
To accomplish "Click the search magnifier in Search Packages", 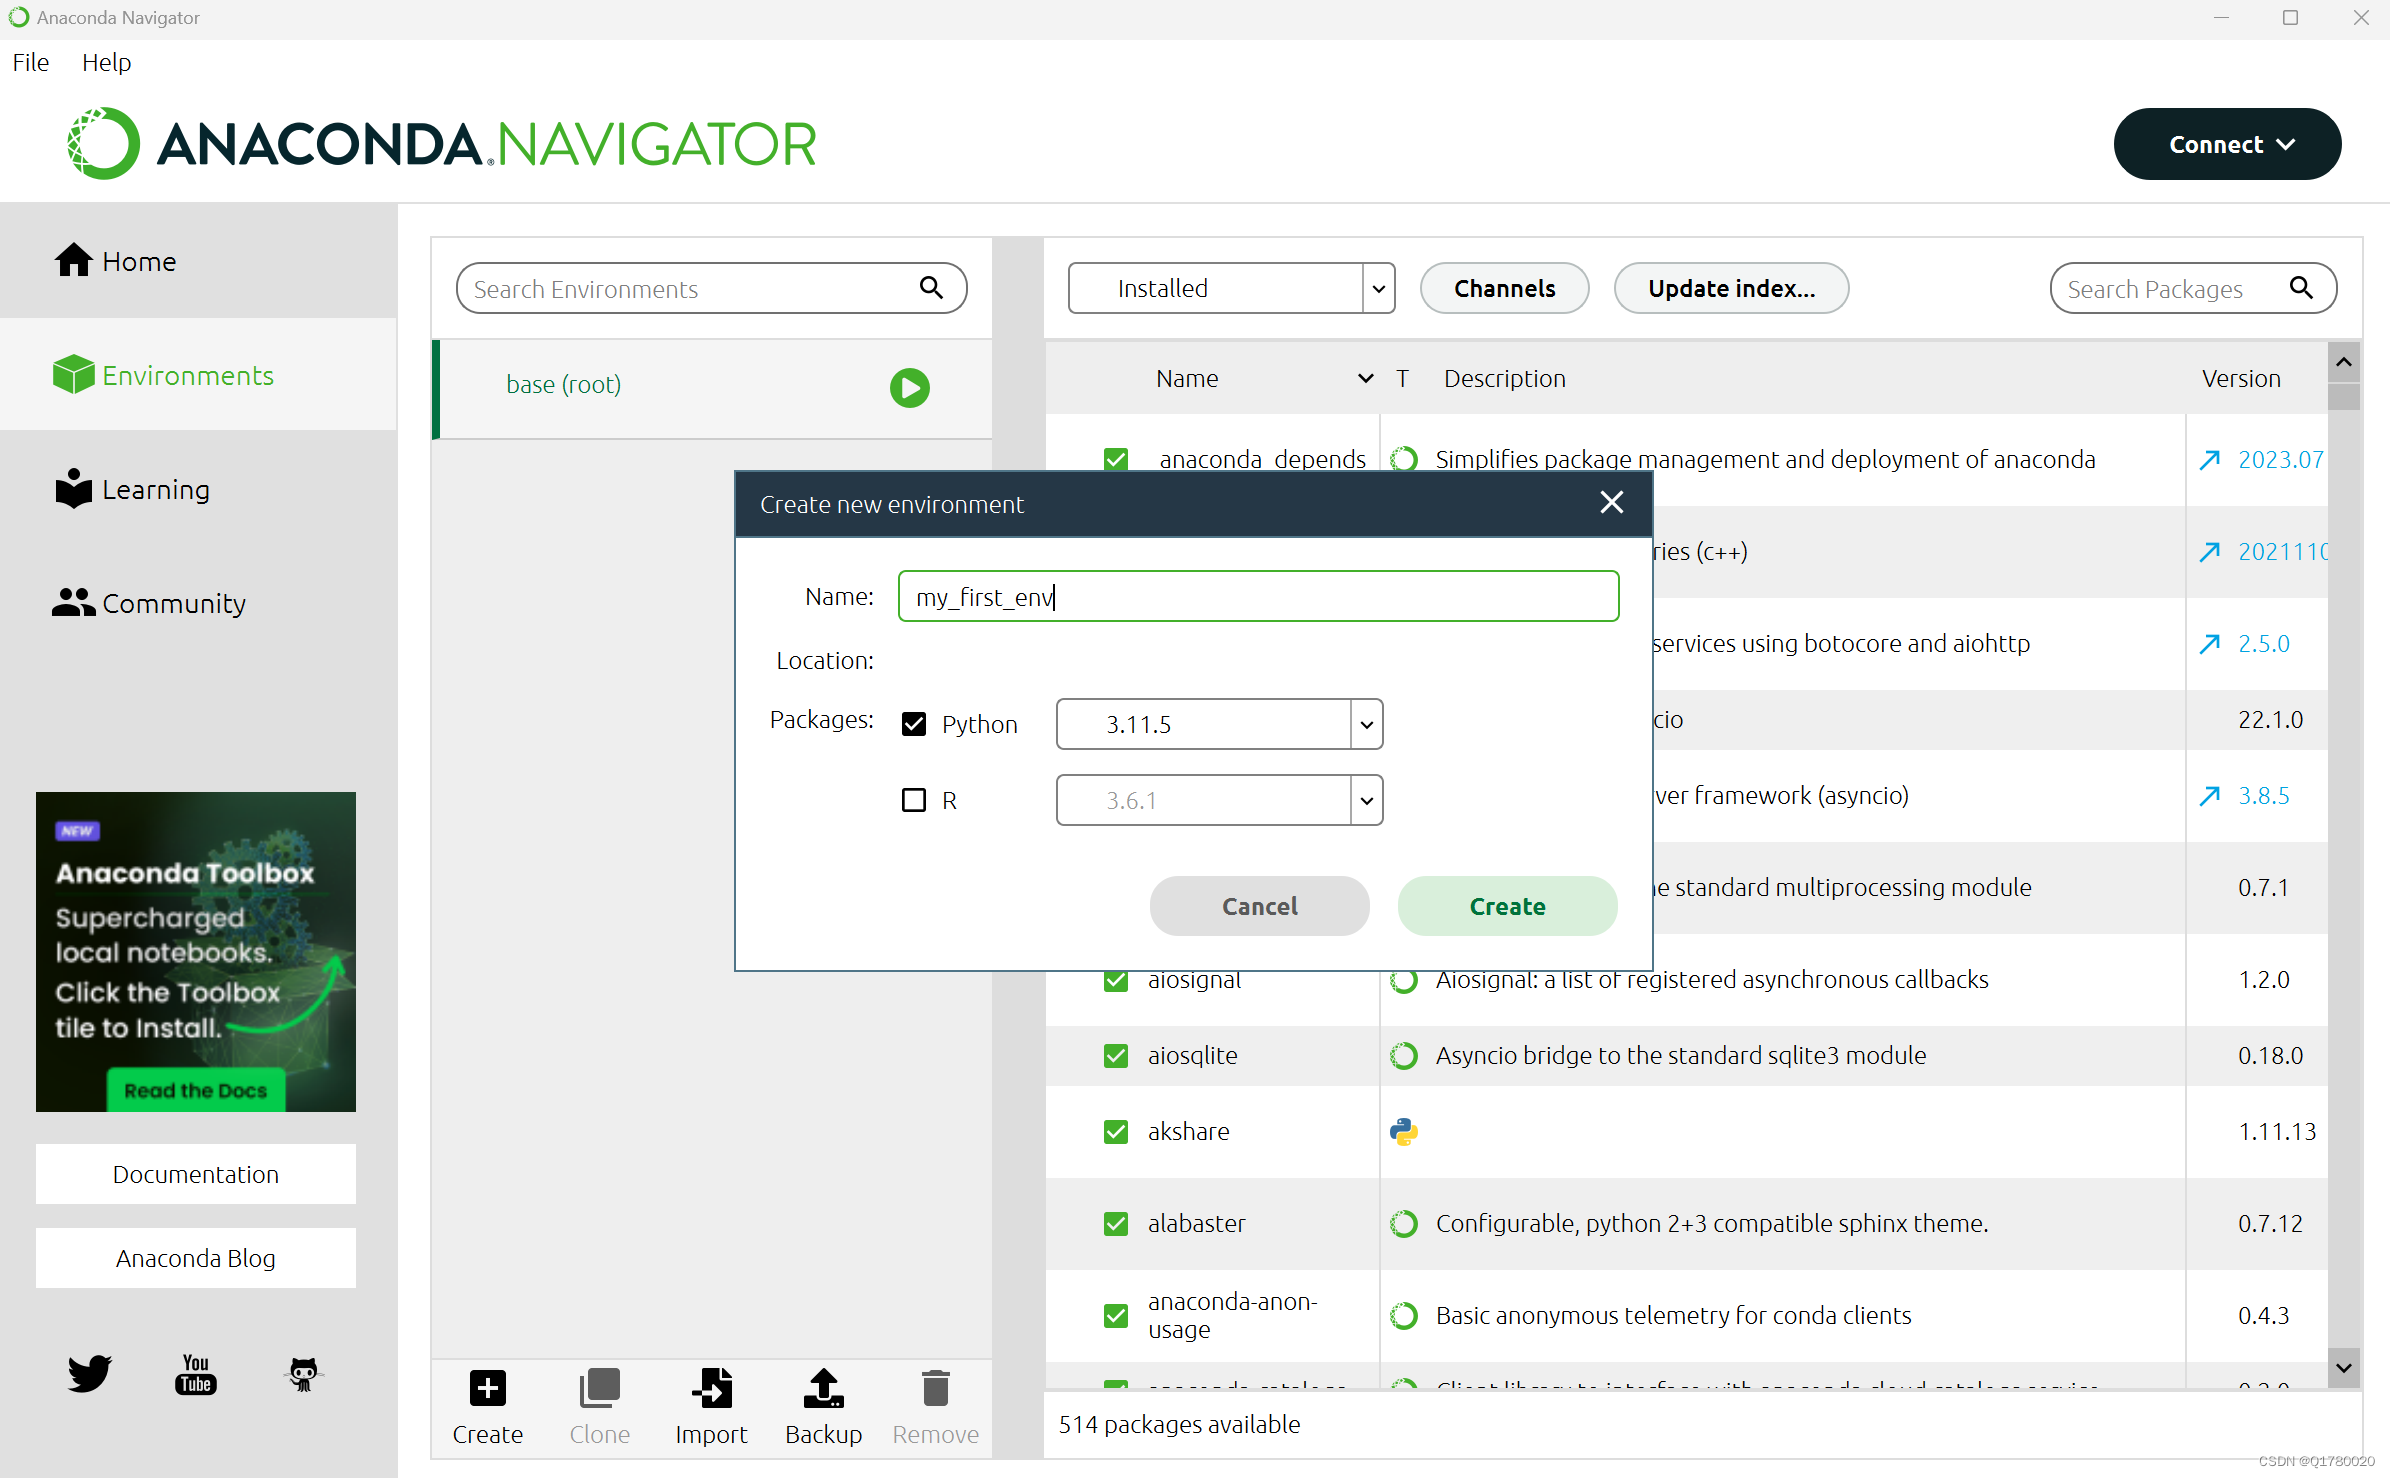I will 2301,288.
